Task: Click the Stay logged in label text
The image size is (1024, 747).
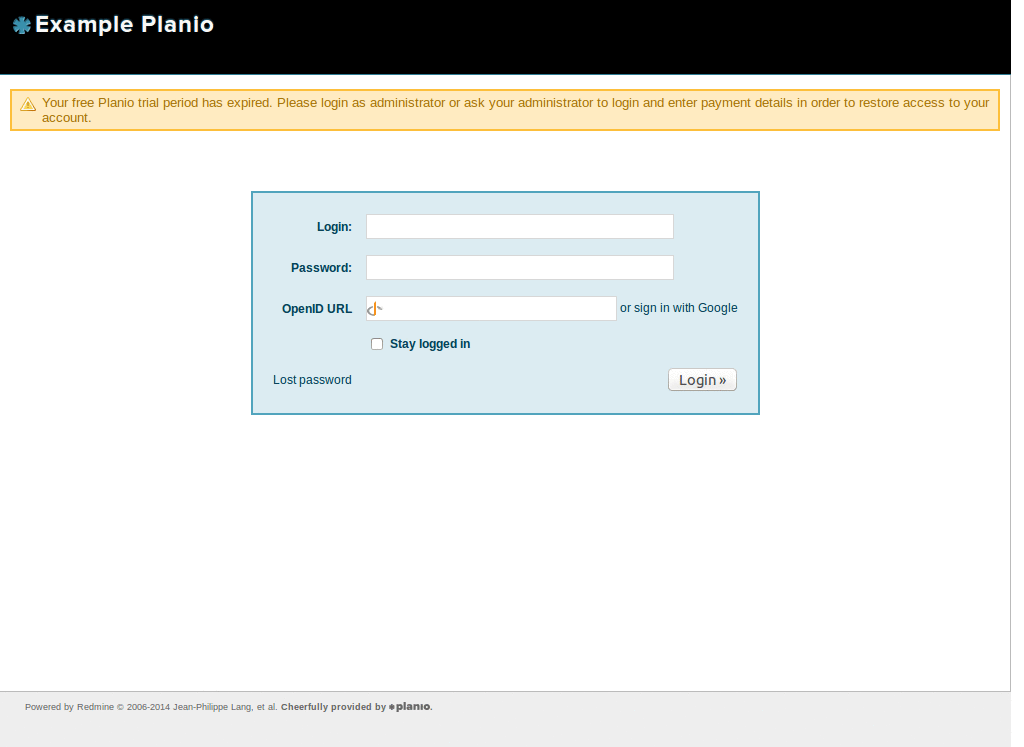Action: [430, 344]
